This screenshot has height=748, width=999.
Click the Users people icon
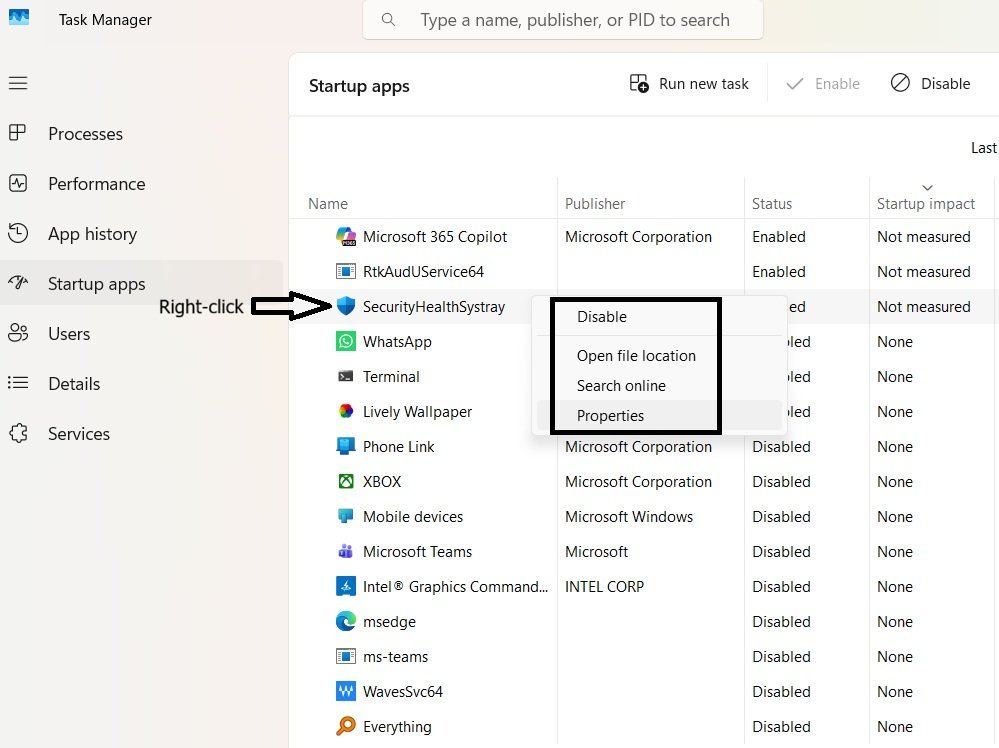point(18,333)
